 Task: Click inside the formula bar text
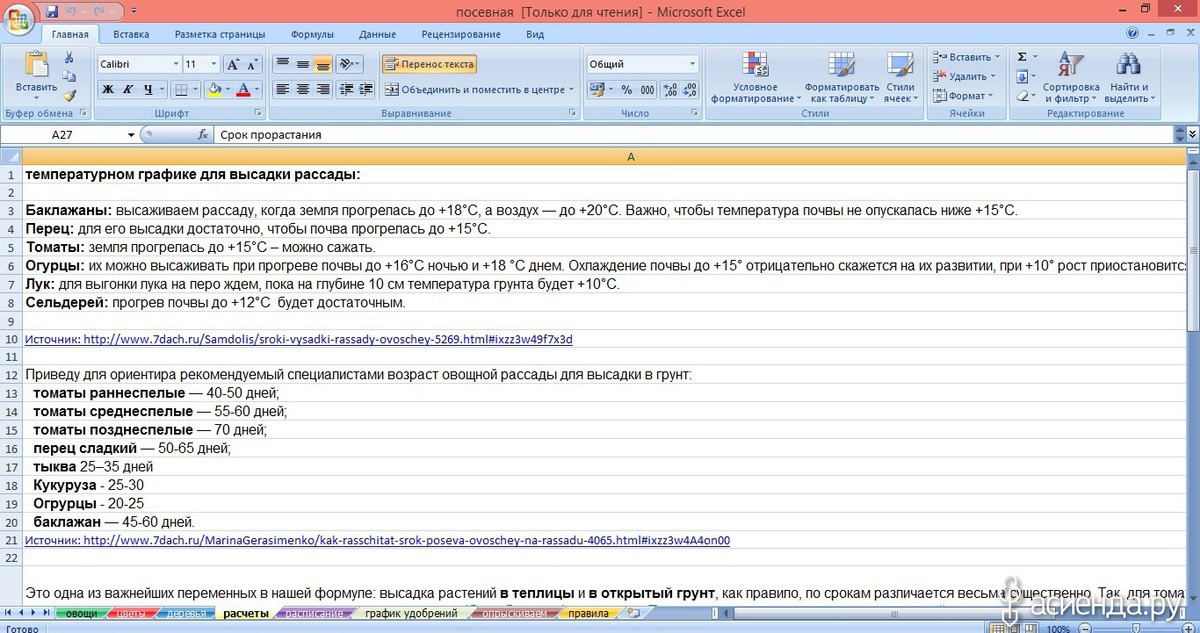[600, 135]
